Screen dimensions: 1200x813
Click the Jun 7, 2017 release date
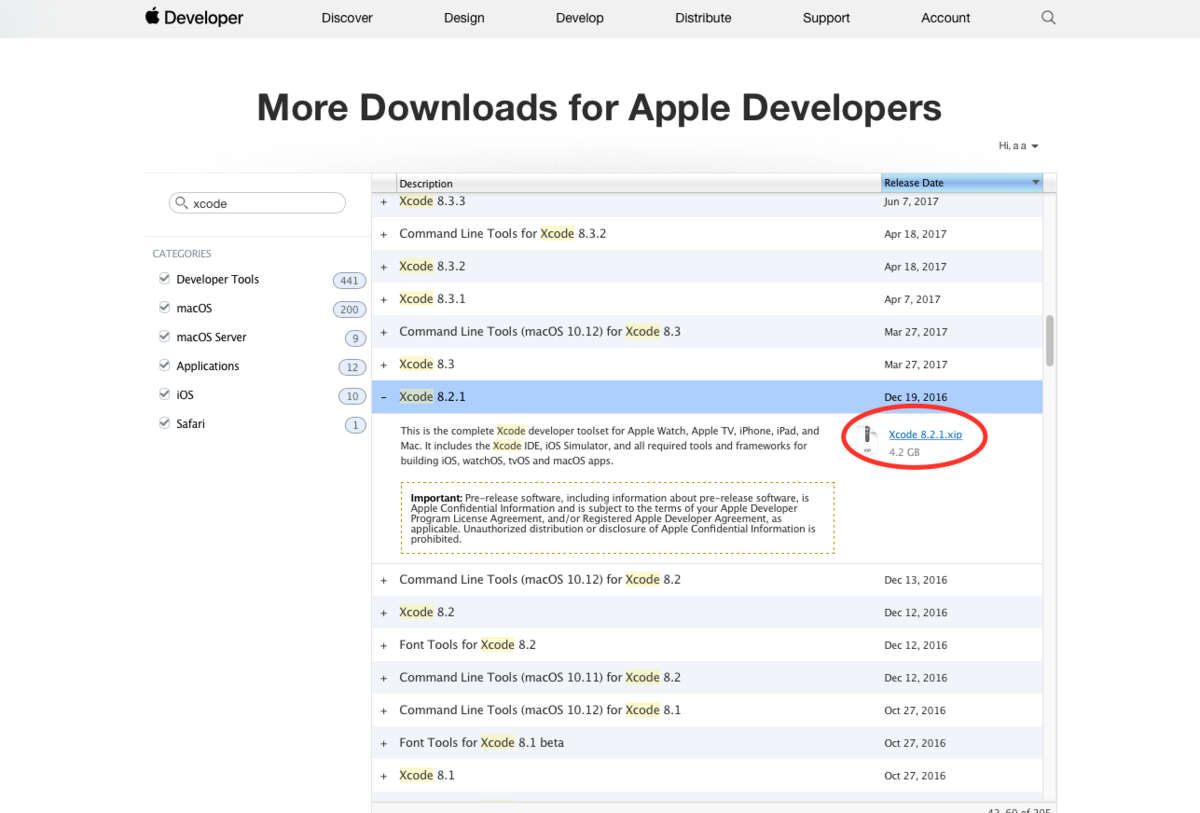[911, 202]
